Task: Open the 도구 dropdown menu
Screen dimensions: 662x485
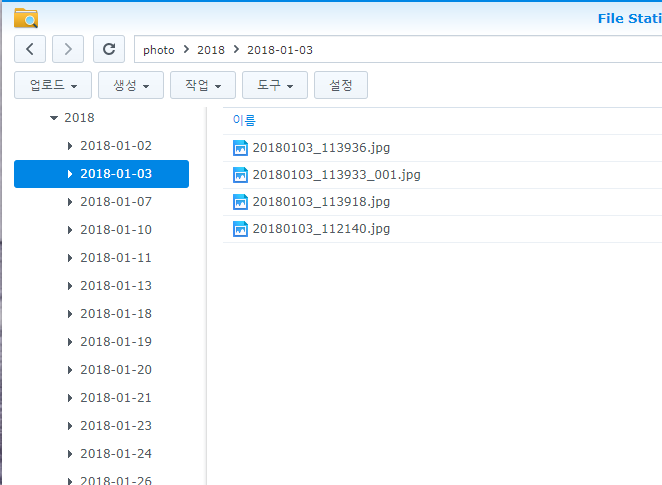Action: click(x=275, y=85)
